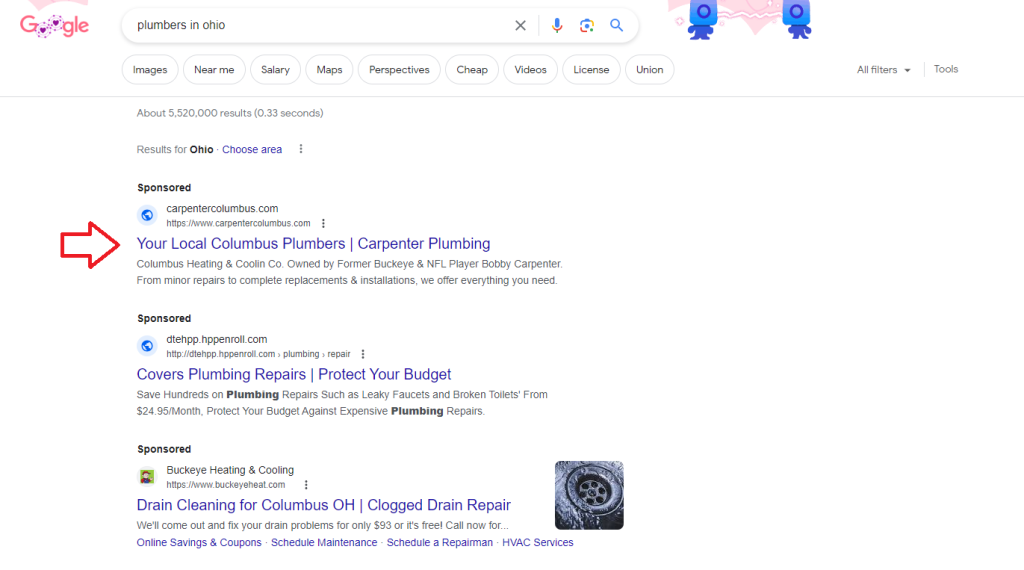Viewport: 1024px width, 570px height.
Task: Open Google Lens image search icon
Action: coord(587,26)
